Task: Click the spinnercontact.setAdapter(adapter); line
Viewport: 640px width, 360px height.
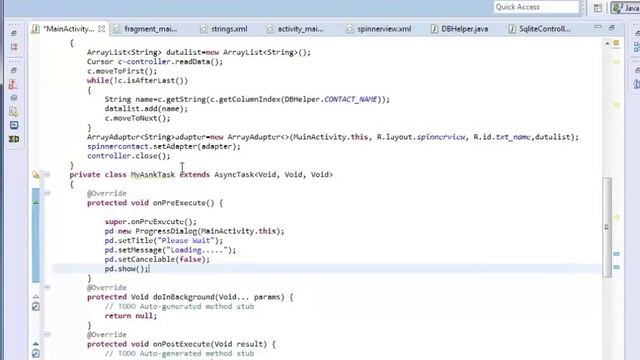Action: 164,147
